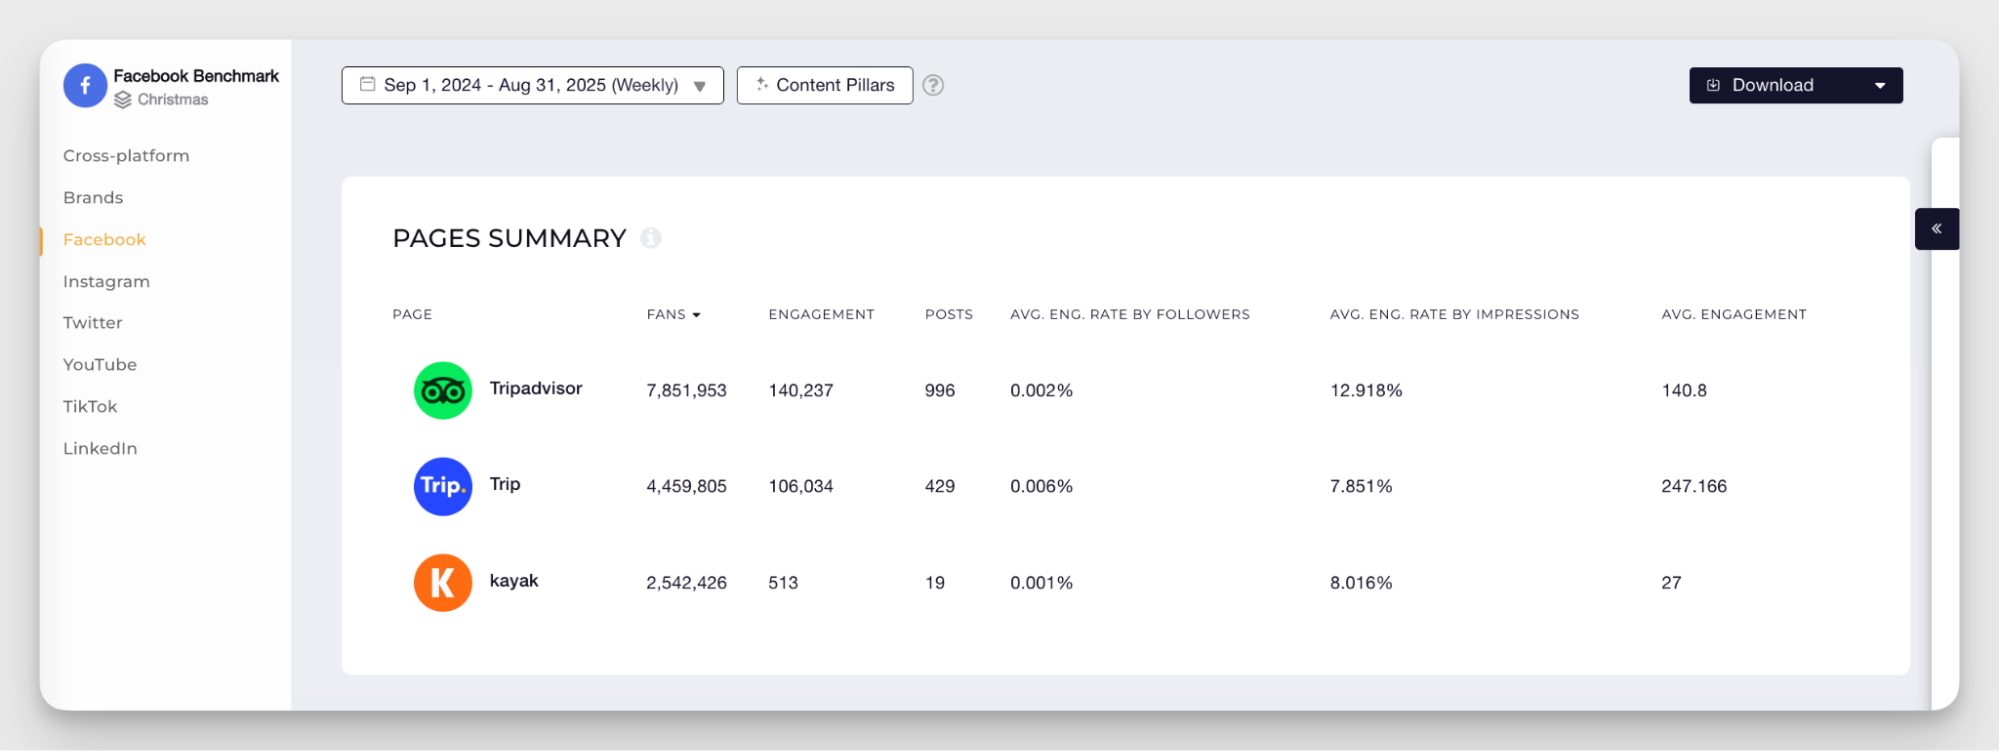Image resolution: width=1999 pixels, height=751 pixels.
Task: Expand the collapsed right side panel
Action: (1936, 229)
